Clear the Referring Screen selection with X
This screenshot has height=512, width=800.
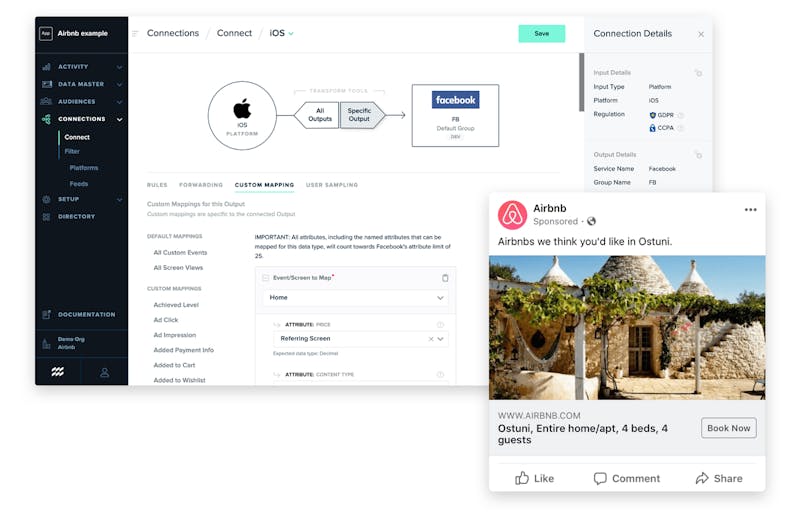point(431,339)
